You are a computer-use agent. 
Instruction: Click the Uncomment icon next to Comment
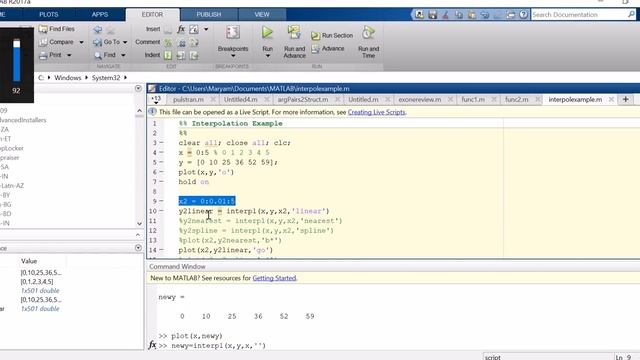click(x=182, y=42)
